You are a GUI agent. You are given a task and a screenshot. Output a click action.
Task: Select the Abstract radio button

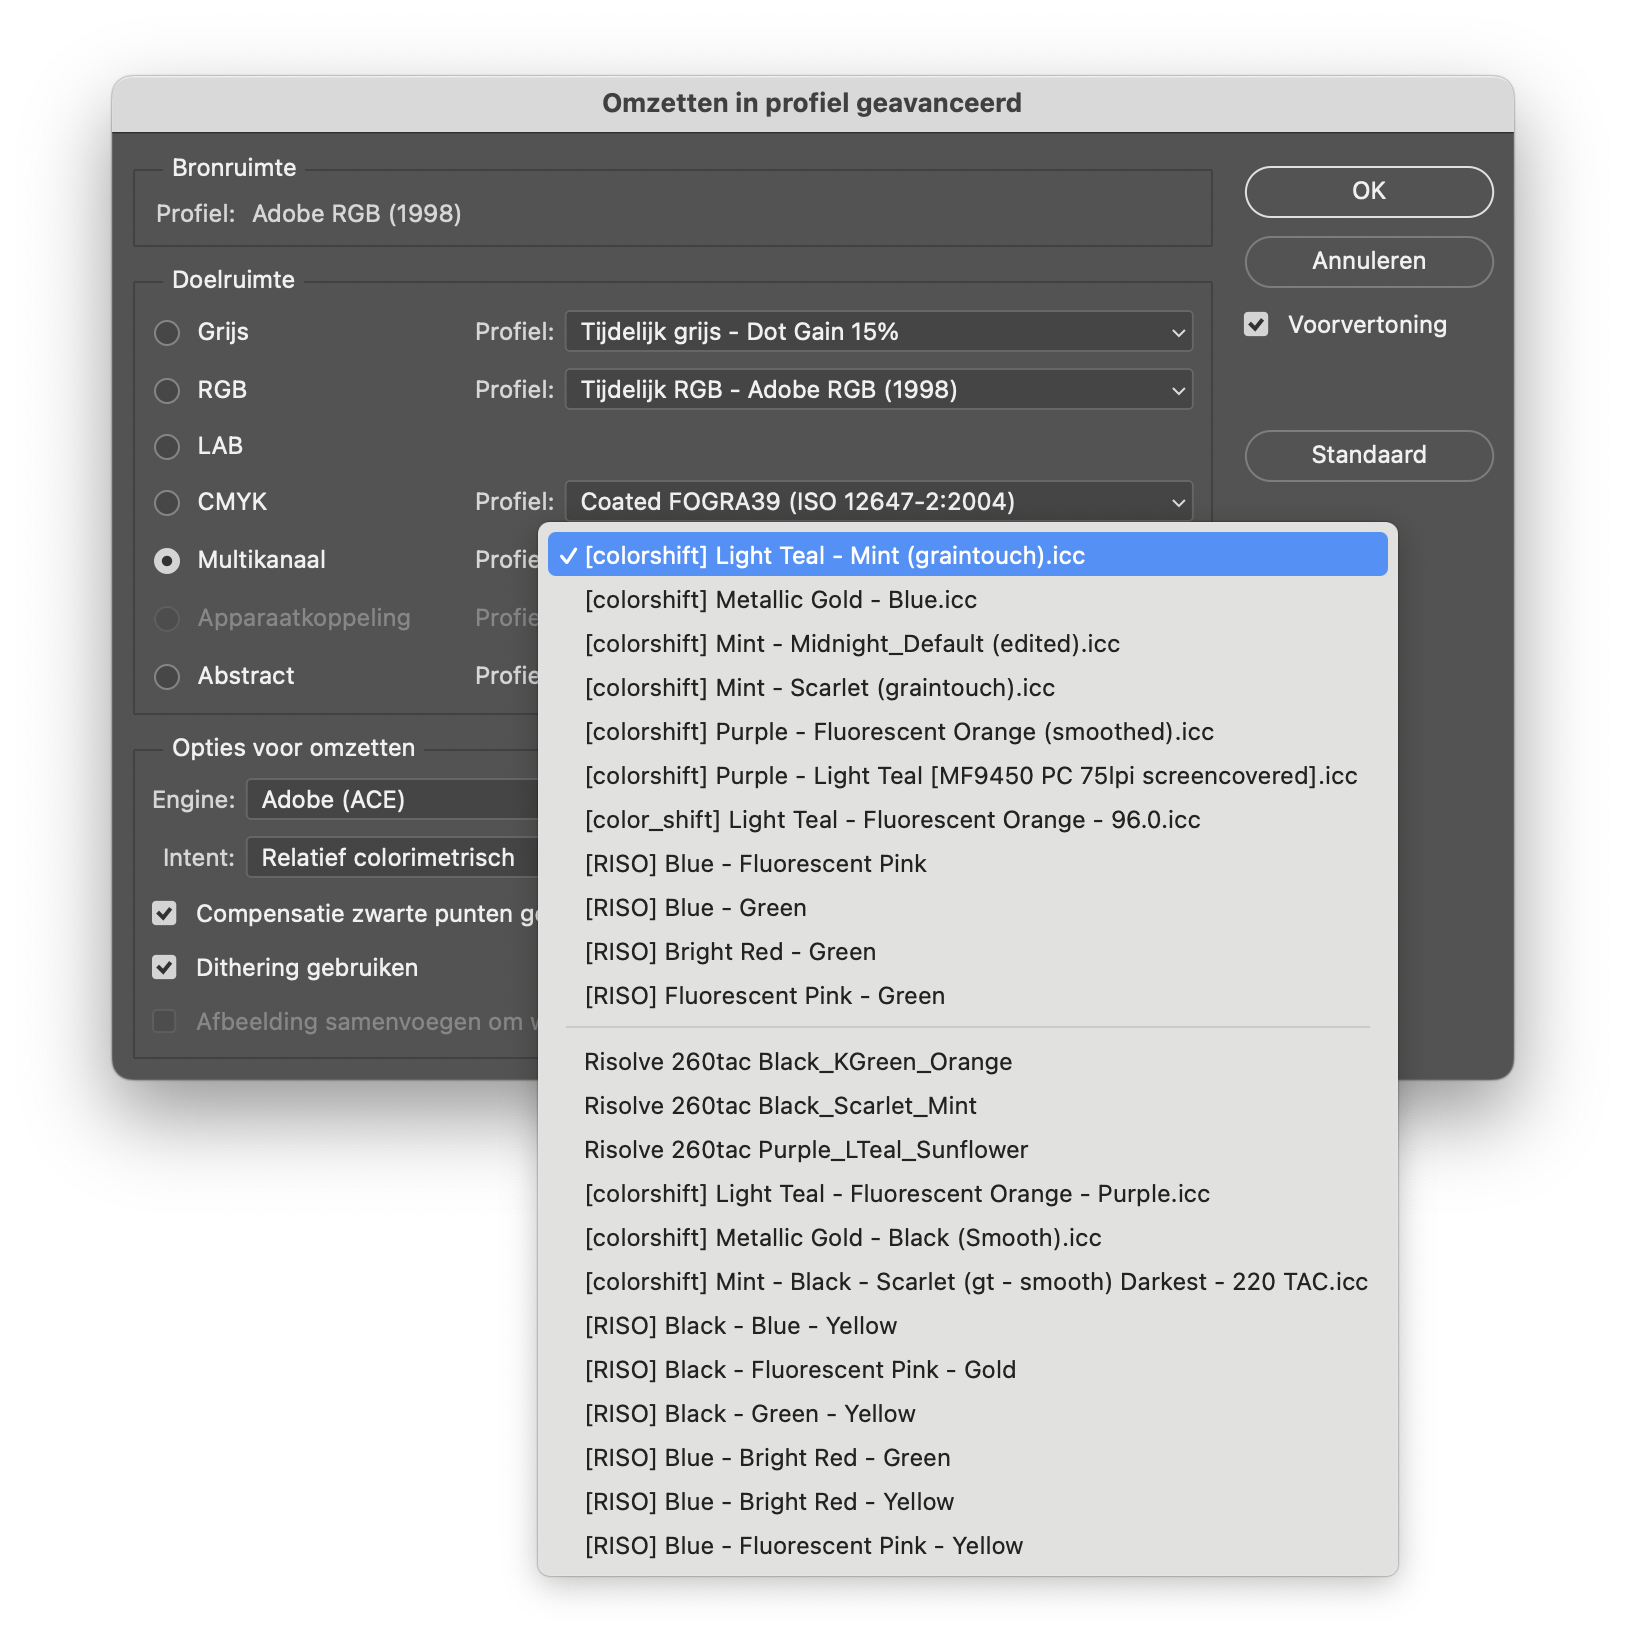tap(167, 676)
